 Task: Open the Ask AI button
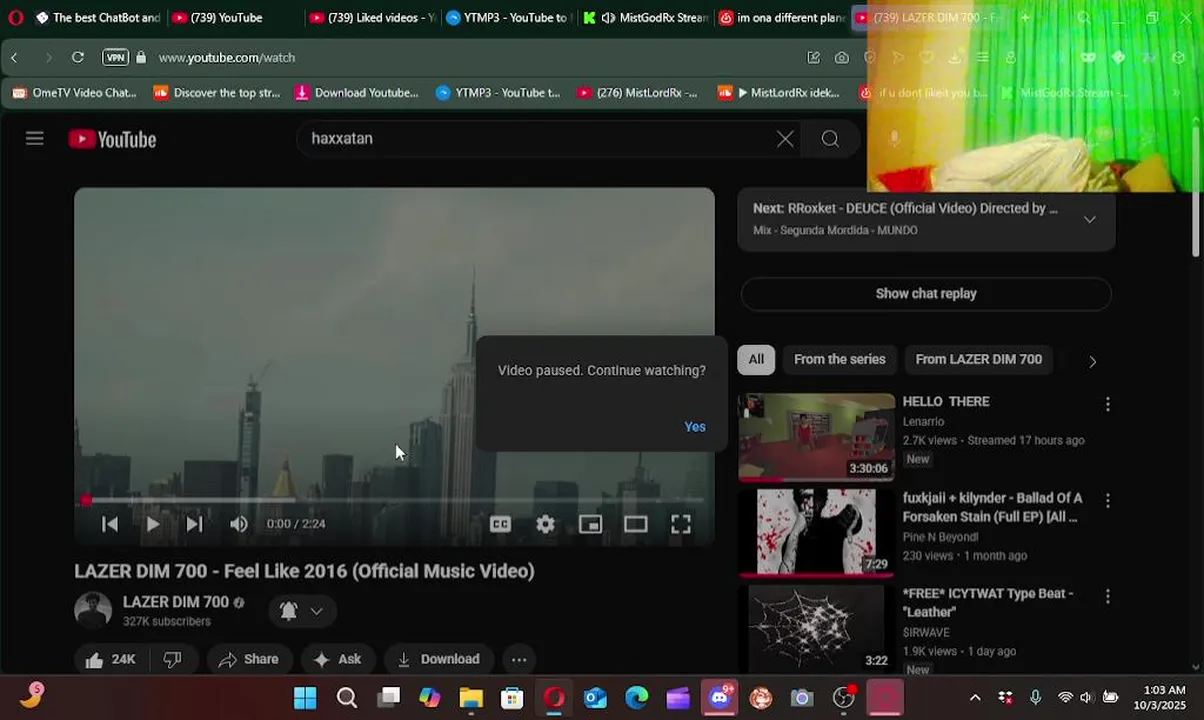(337, 659)
